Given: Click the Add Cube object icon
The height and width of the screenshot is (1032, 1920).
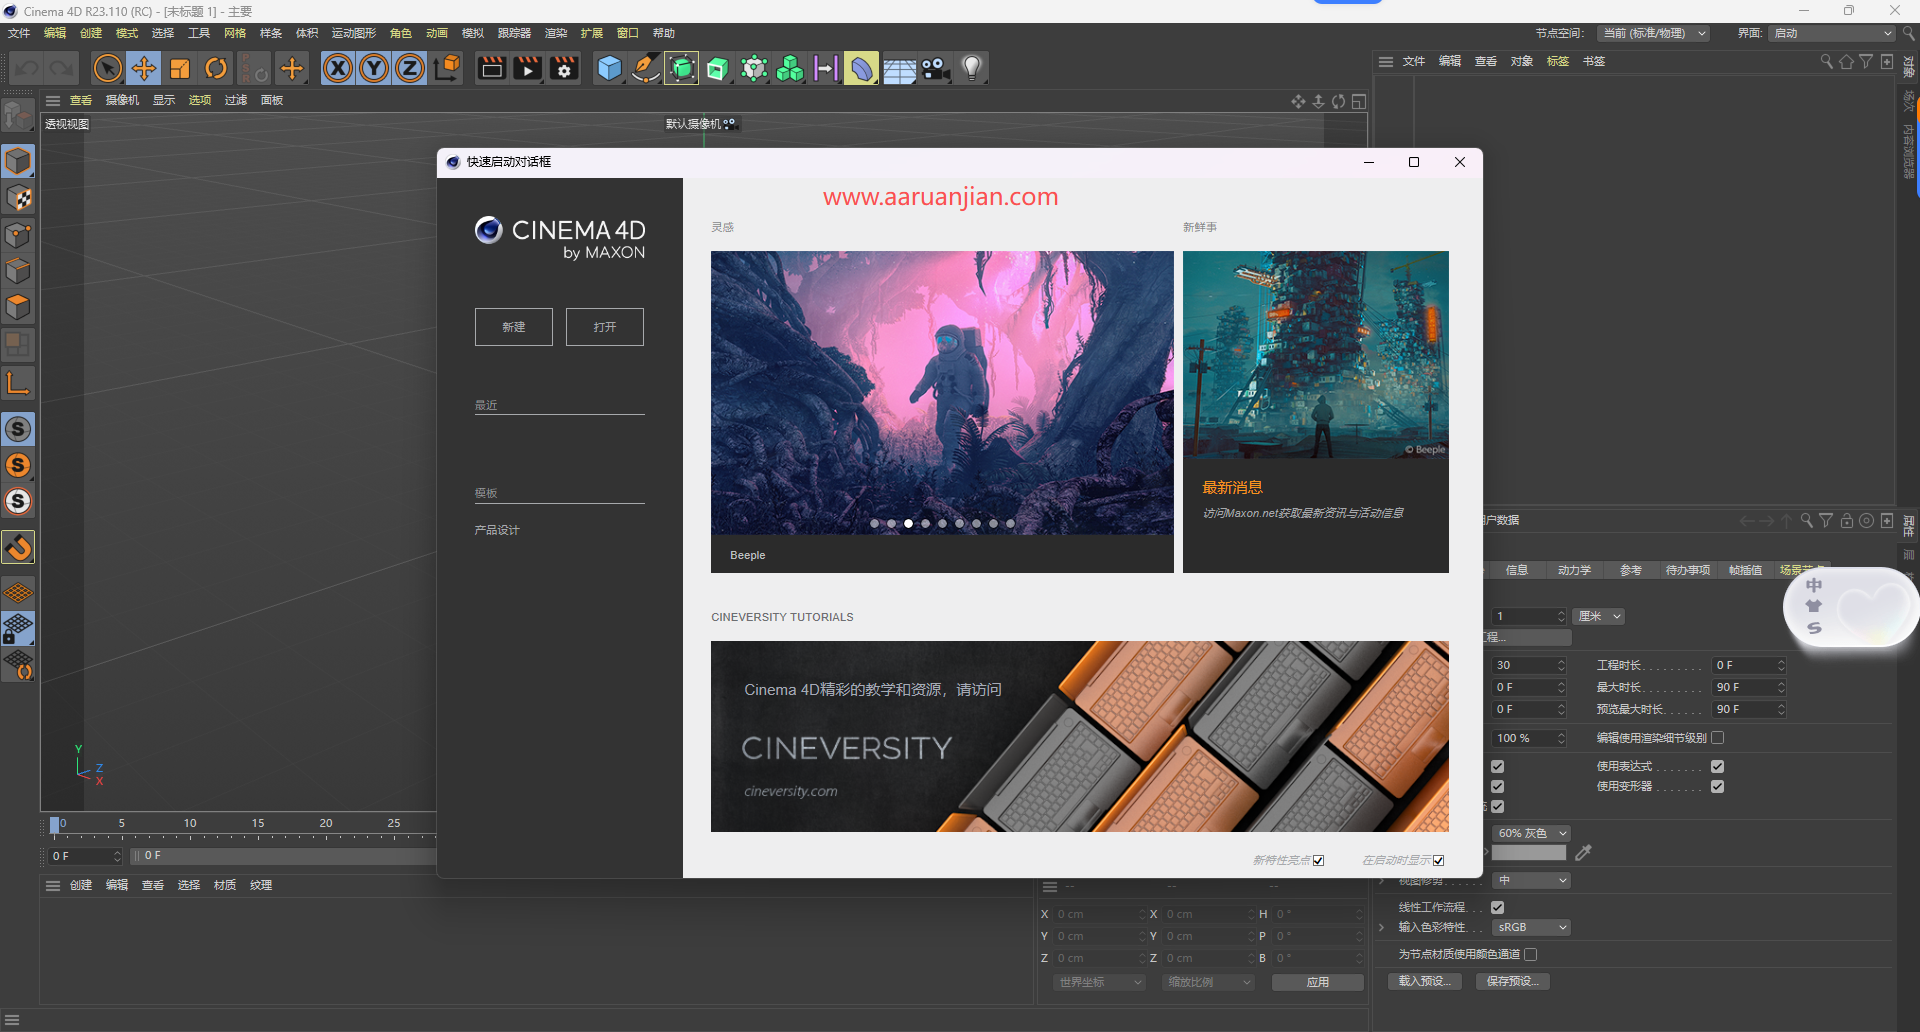Looking at the screenshot, I should click(609, 68).
